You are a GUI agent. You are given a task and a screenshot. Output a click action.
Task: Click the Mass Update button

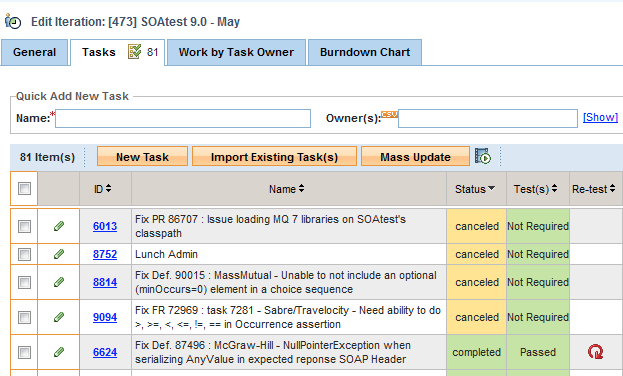point(415,157)
